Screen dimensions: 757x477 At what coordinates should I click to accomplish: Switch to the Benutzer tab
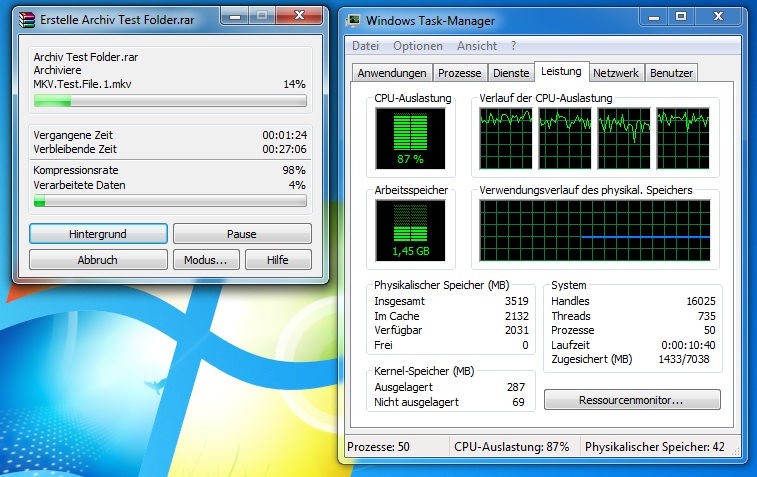click(672, 73)
